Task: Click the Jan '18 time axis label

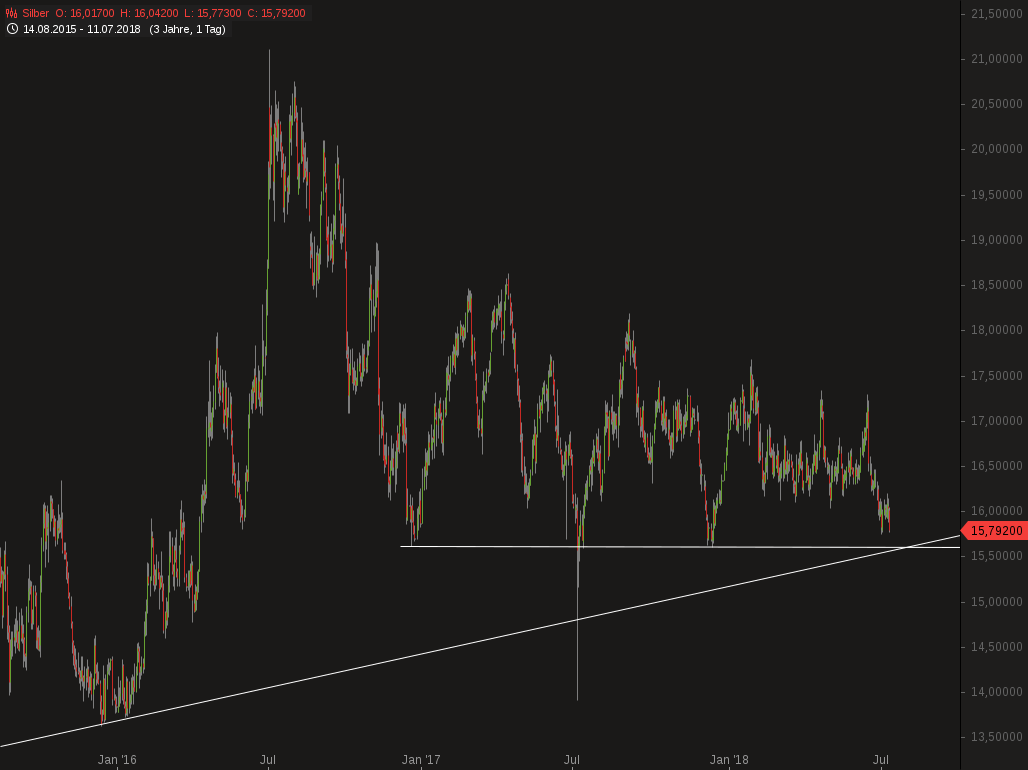Action: tap(729, 760)
